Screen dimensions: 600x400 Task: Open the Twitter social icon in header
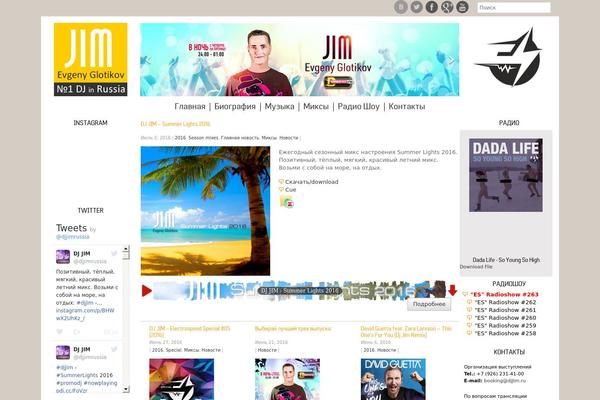point(416,7)
